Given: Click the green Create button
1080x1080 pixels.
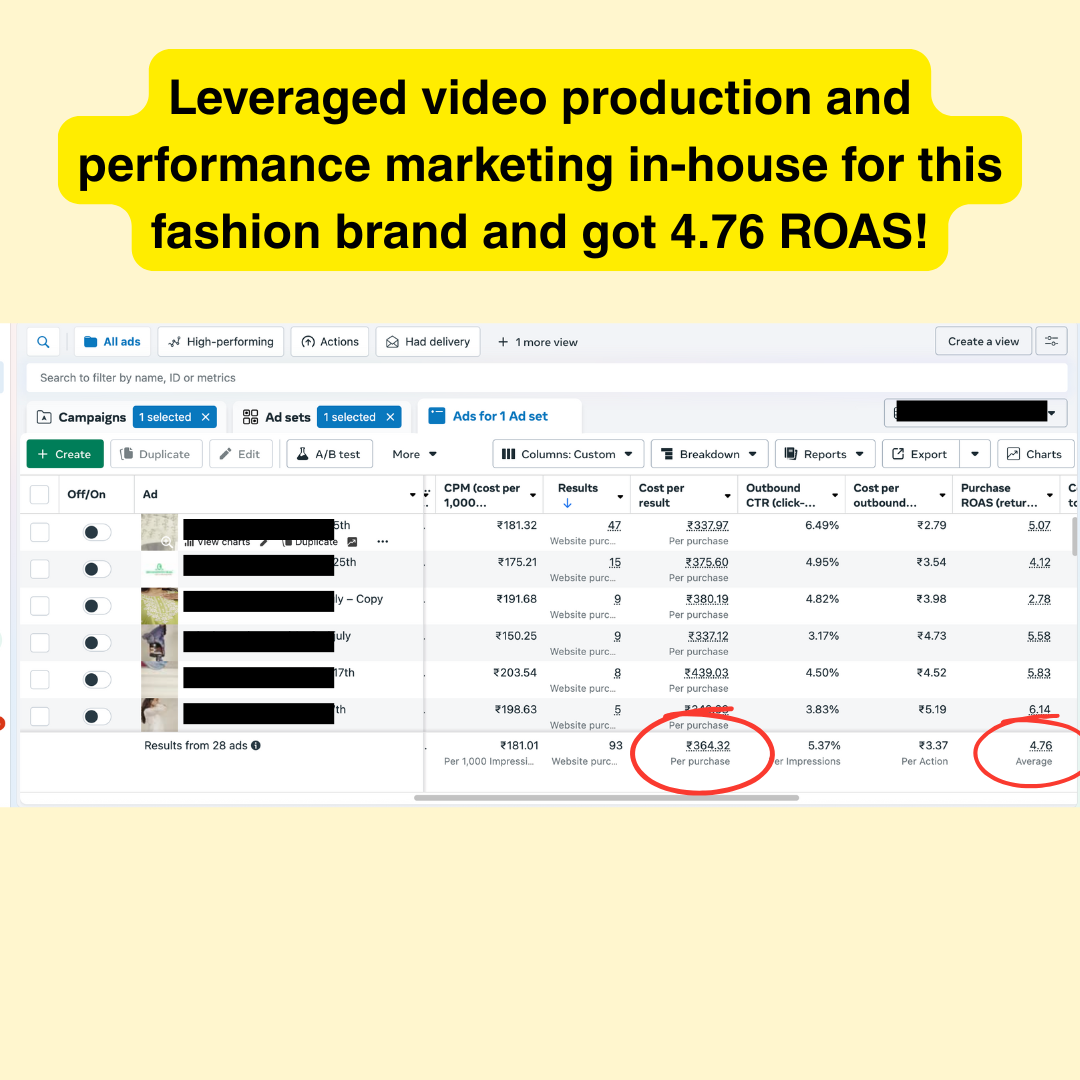Looking at the screenshot, I should 65,454.
